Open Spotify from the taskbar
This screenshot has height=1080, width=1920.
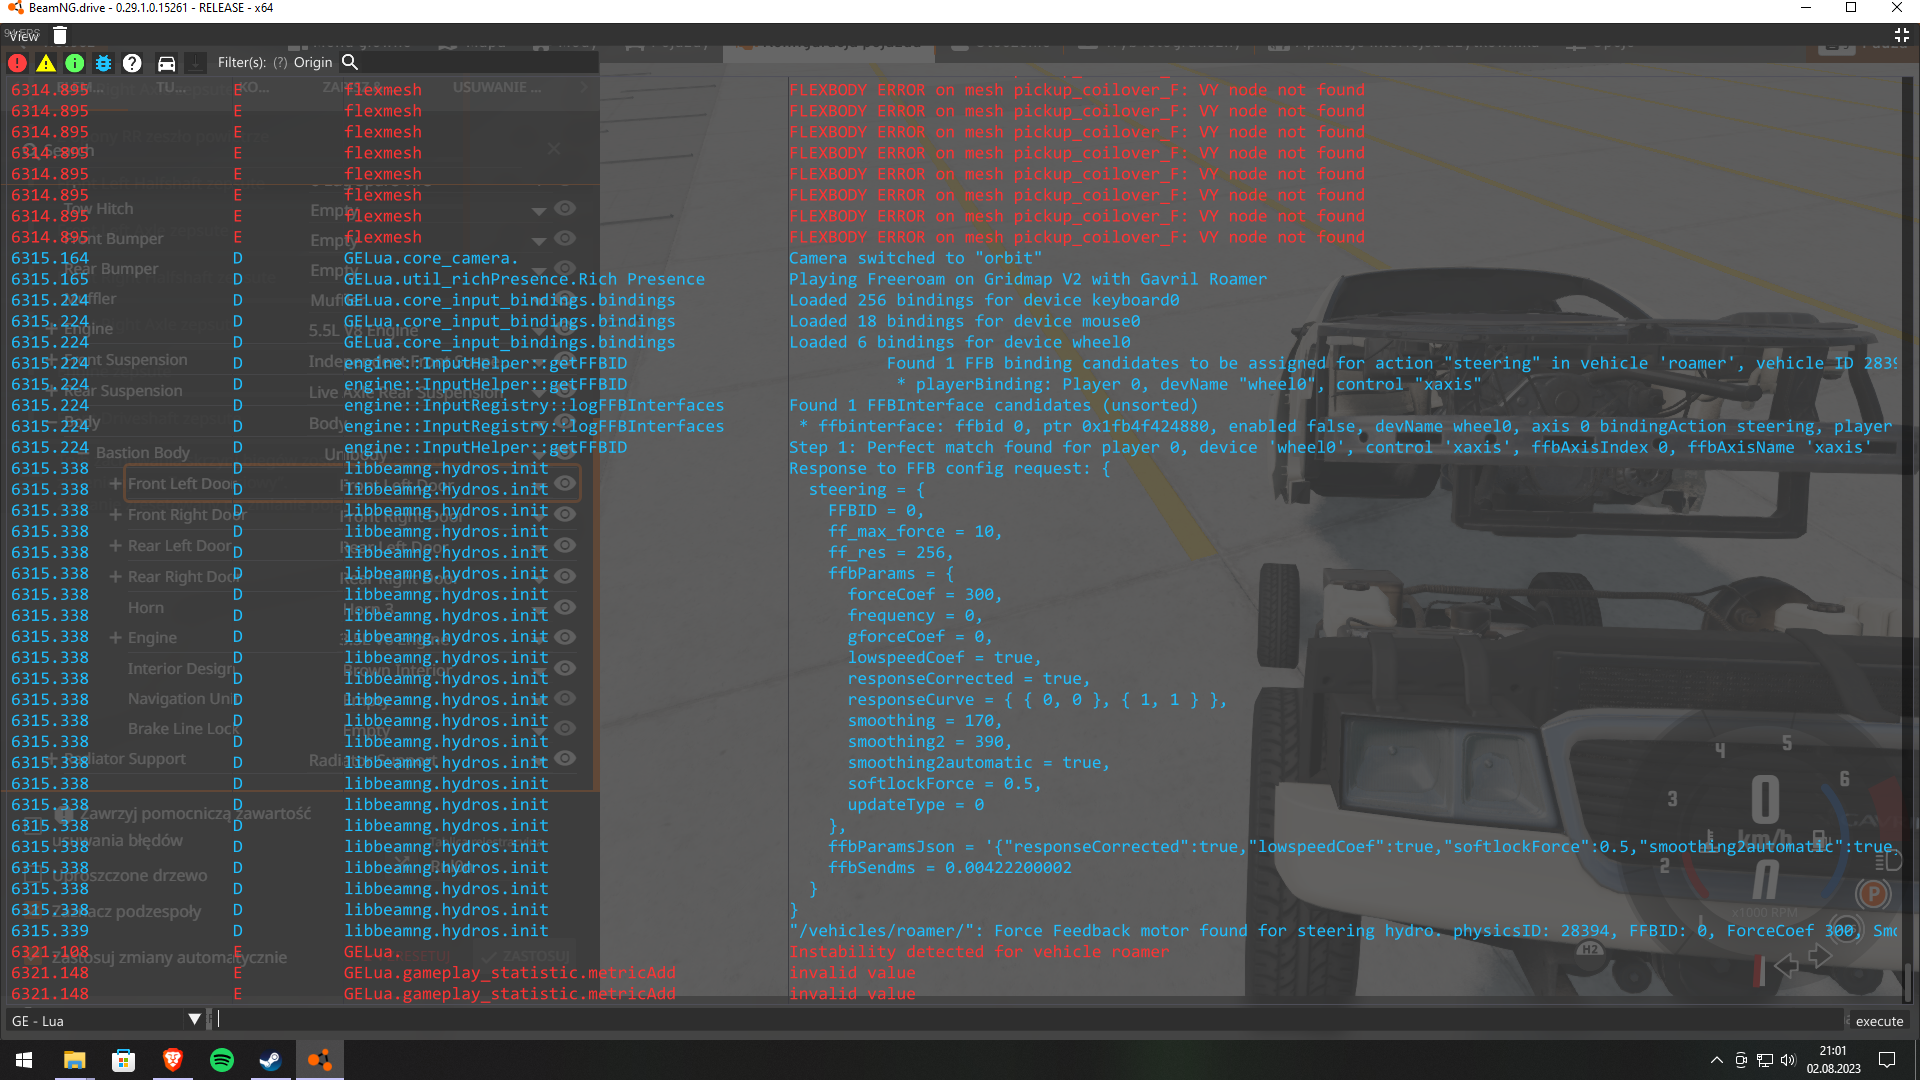(221, 1060)
